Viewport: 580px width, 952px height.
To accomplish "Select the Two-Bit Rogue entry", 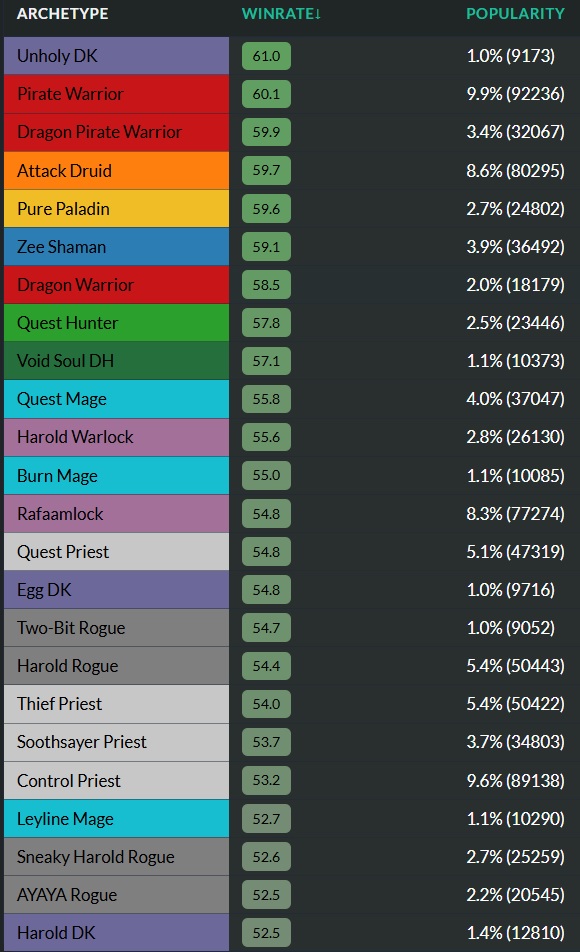I will click(117, 628).
